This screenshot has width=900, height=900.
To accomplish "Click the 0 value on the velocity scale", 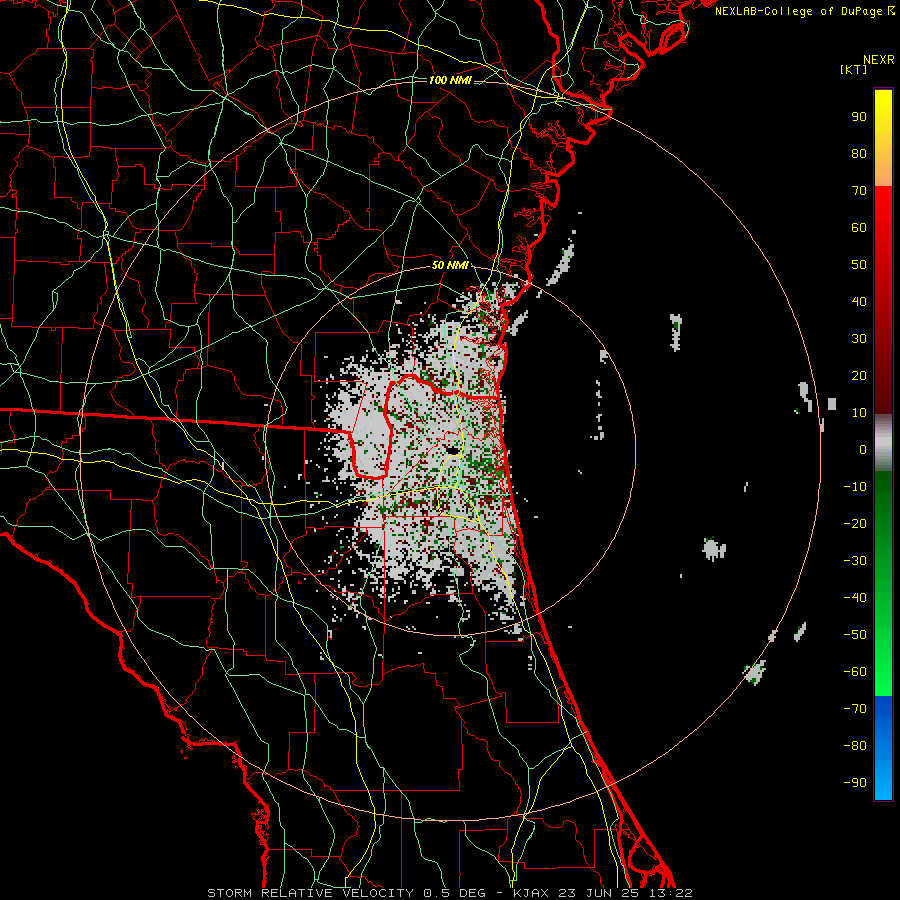I will 863,450.
